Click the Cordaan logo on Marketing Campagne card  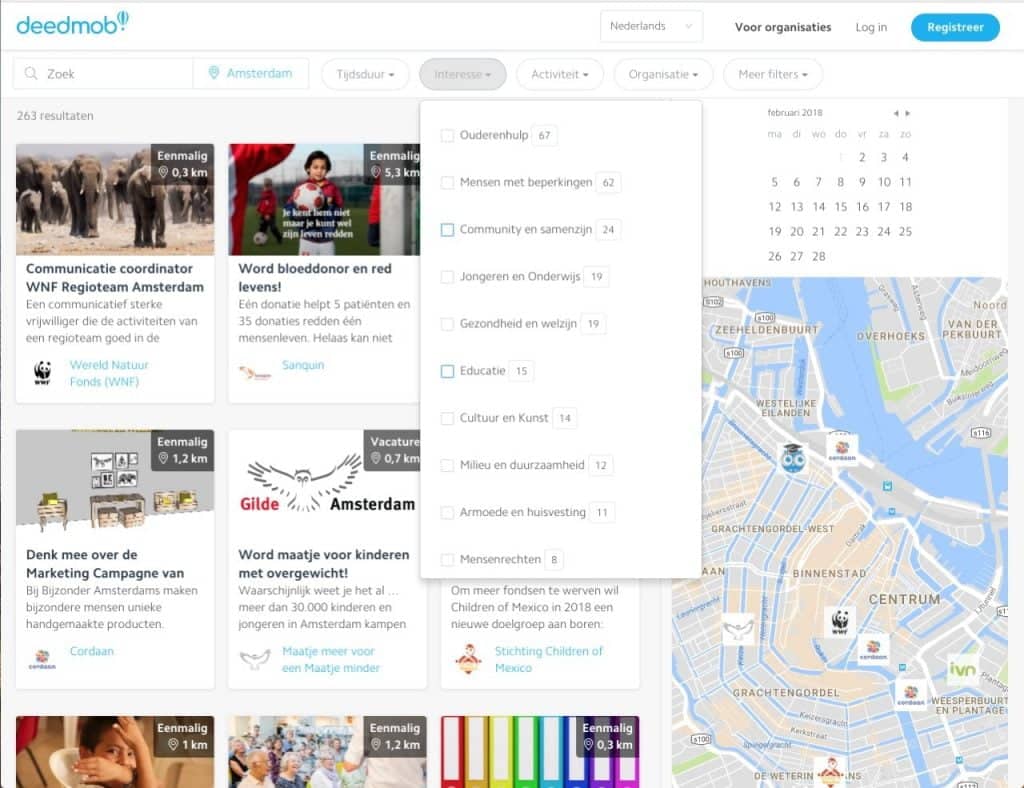point(42,659)
